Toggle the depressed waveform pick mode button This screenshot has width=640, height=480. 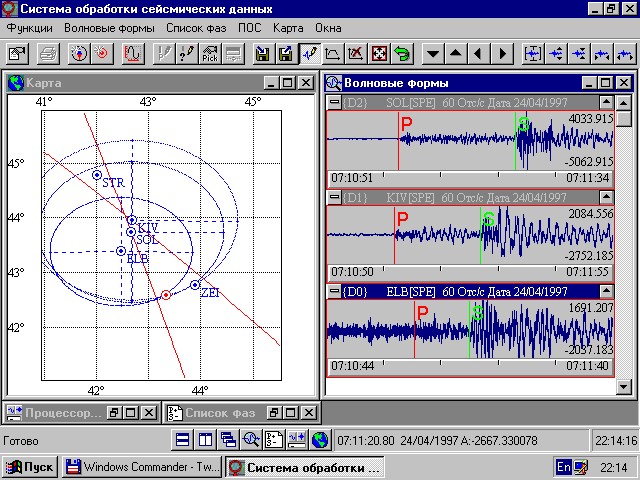click(309, 53)
